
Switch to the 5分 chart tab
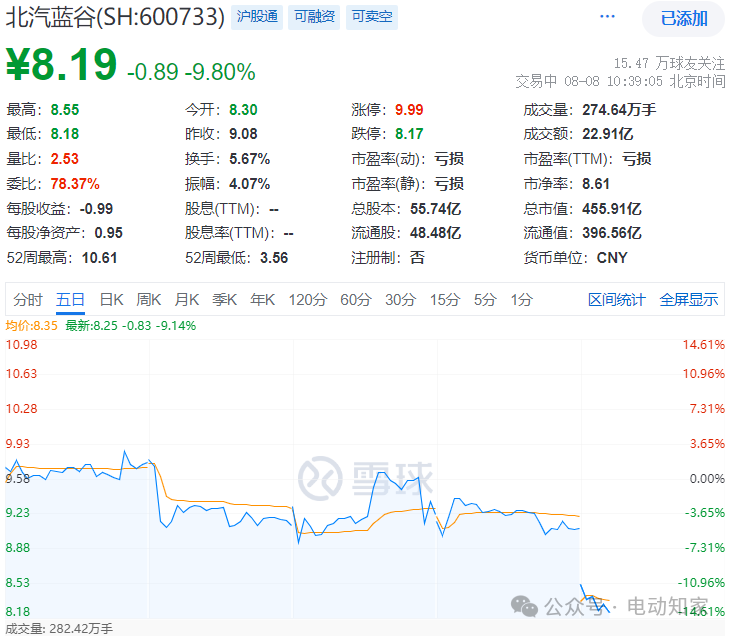485,300
